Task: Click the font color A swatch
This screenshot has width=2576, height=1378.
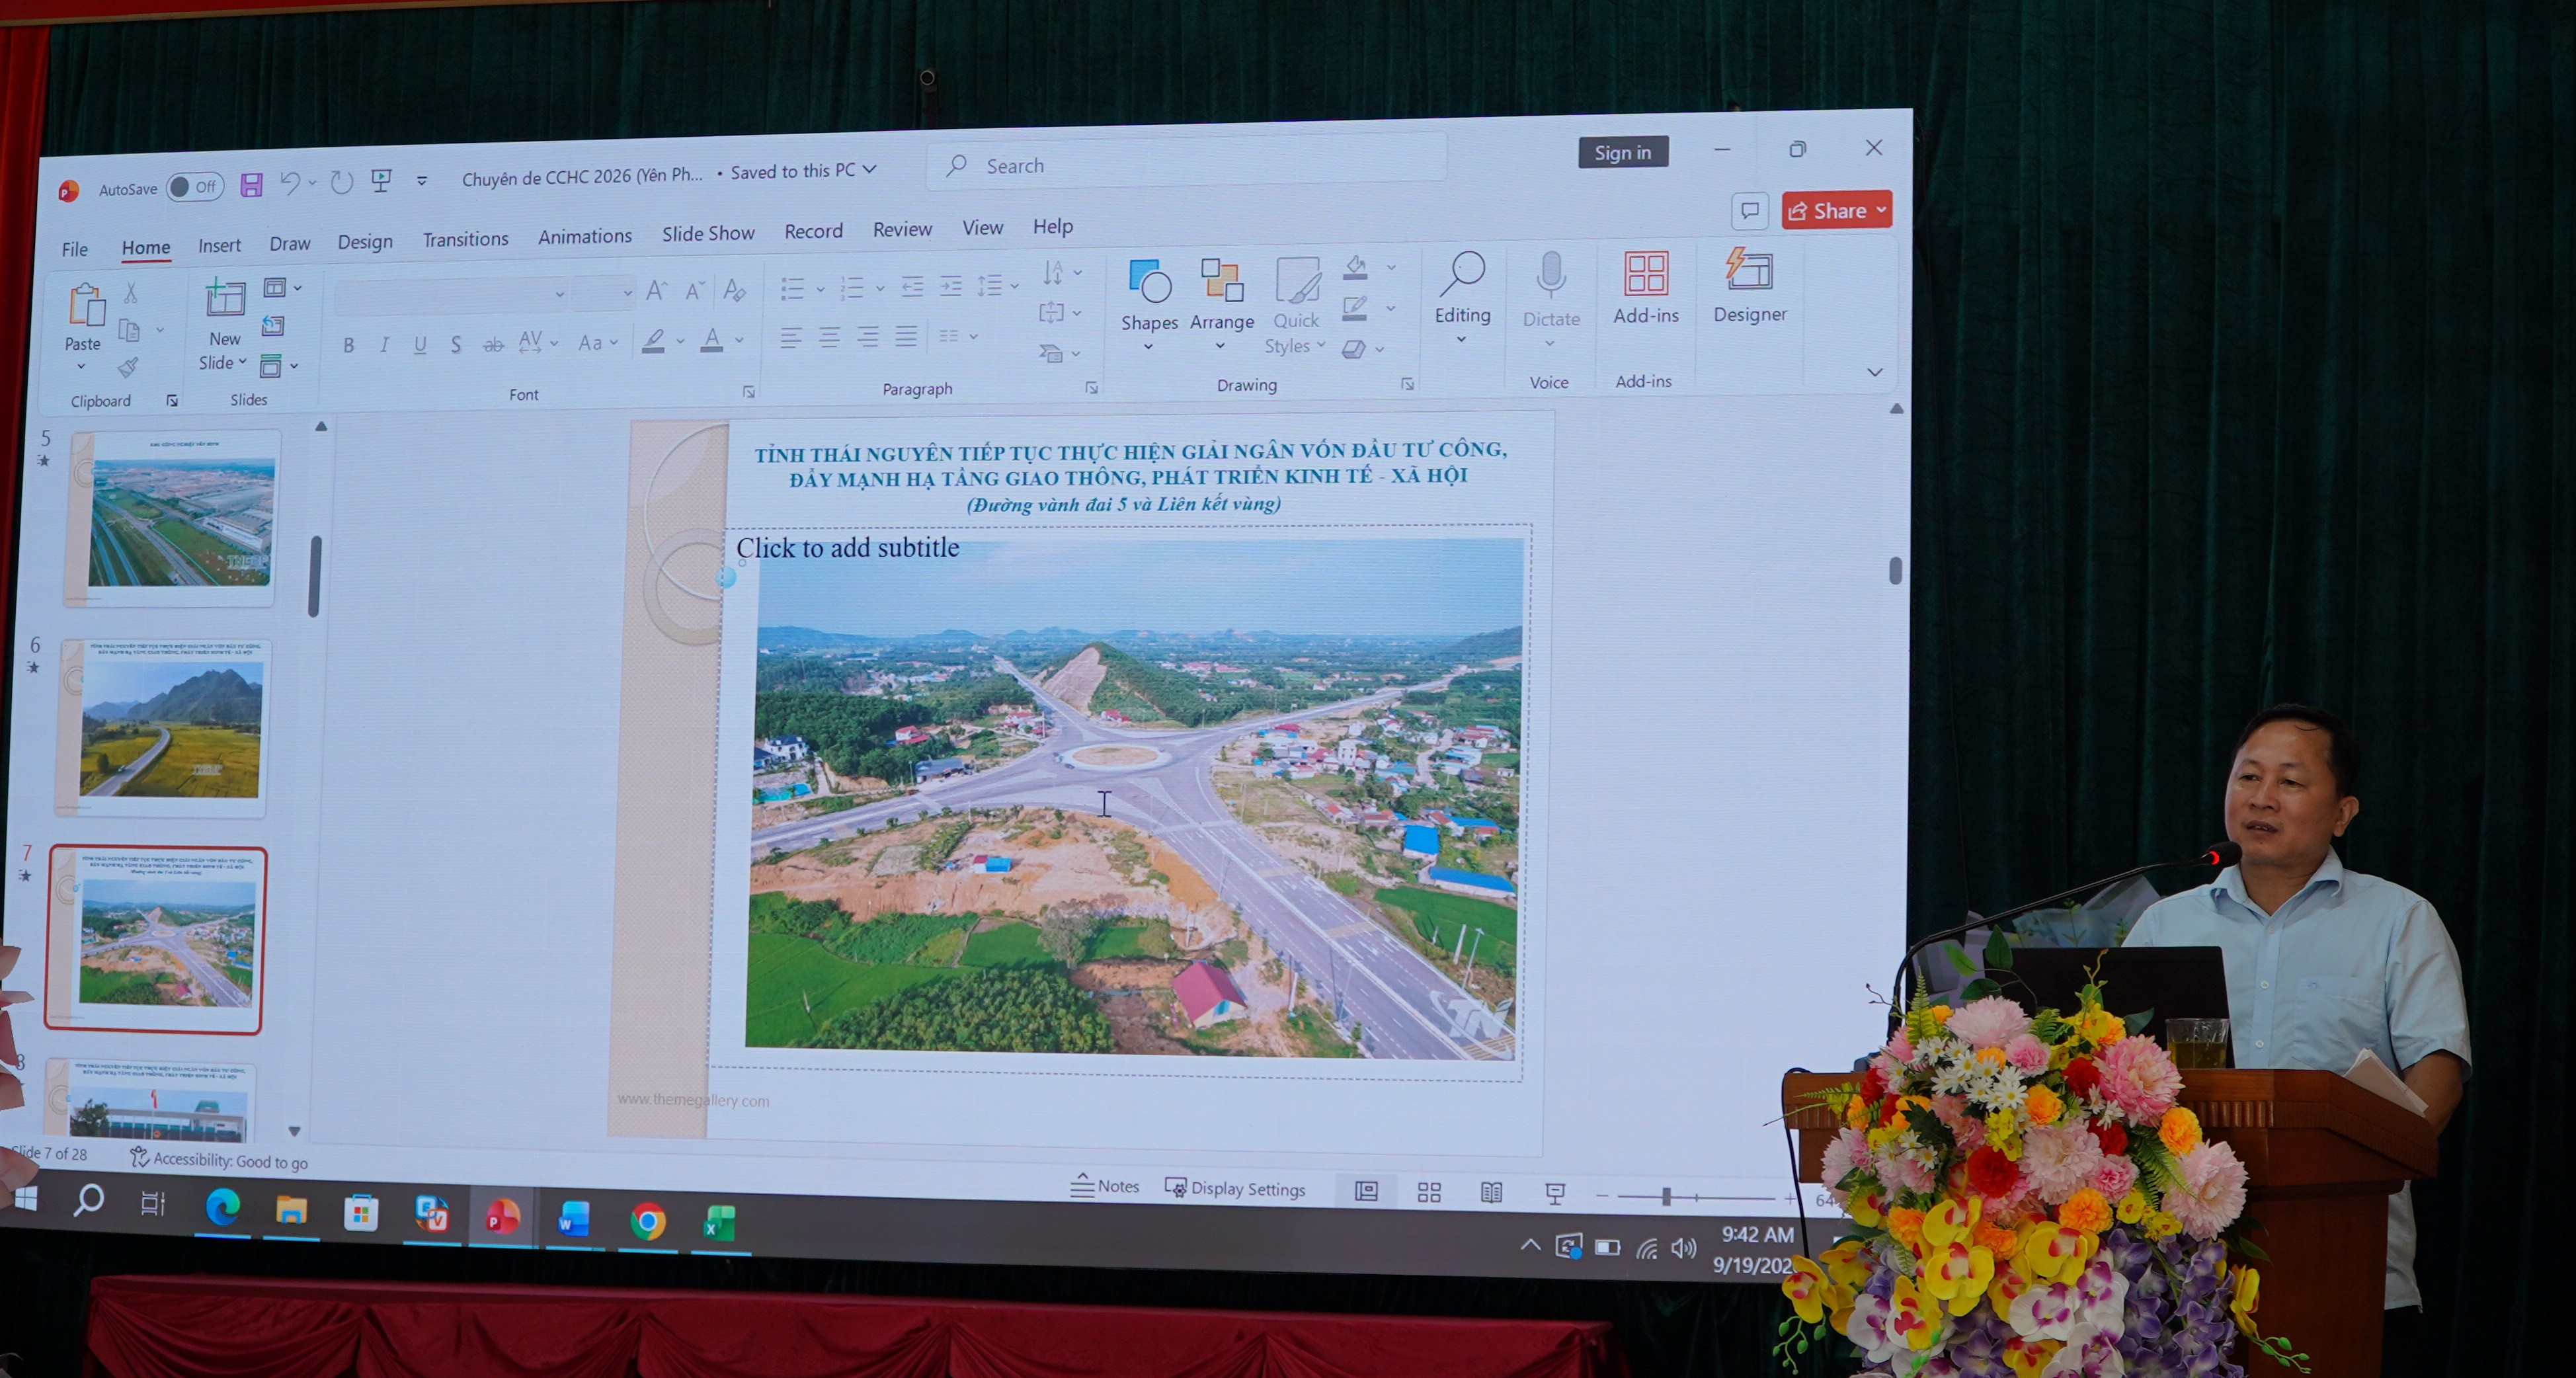Action: pos(712,340)
